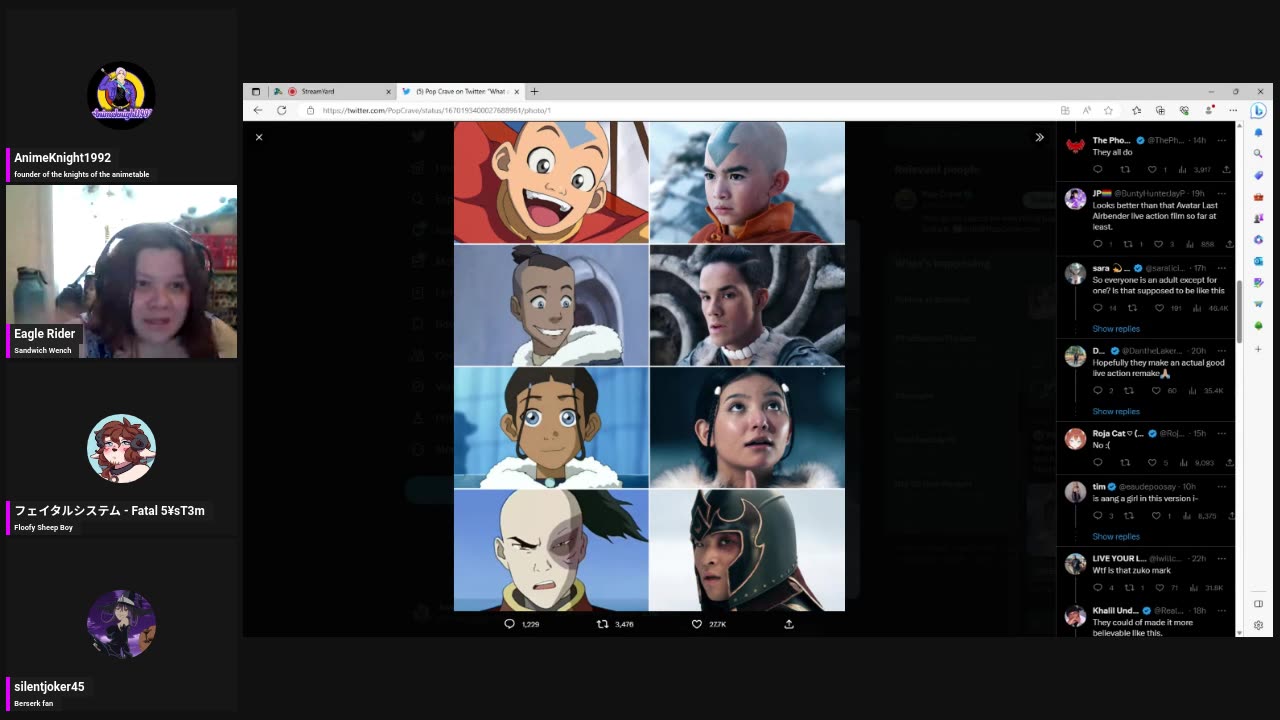
Task: Close the StreamYard tab
Action: point(388,91)
